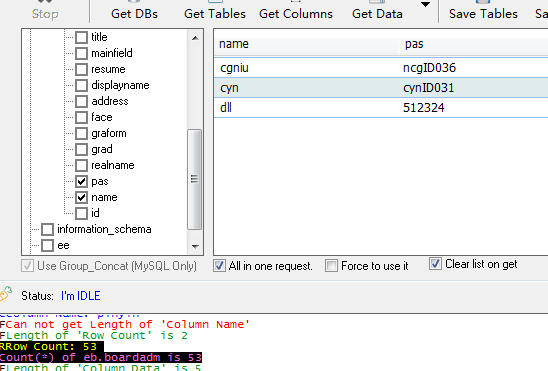Image resolution: width=548 pixels, height=371 pixels.
Task: Select the dll row name cell
Action: [226, 108]
